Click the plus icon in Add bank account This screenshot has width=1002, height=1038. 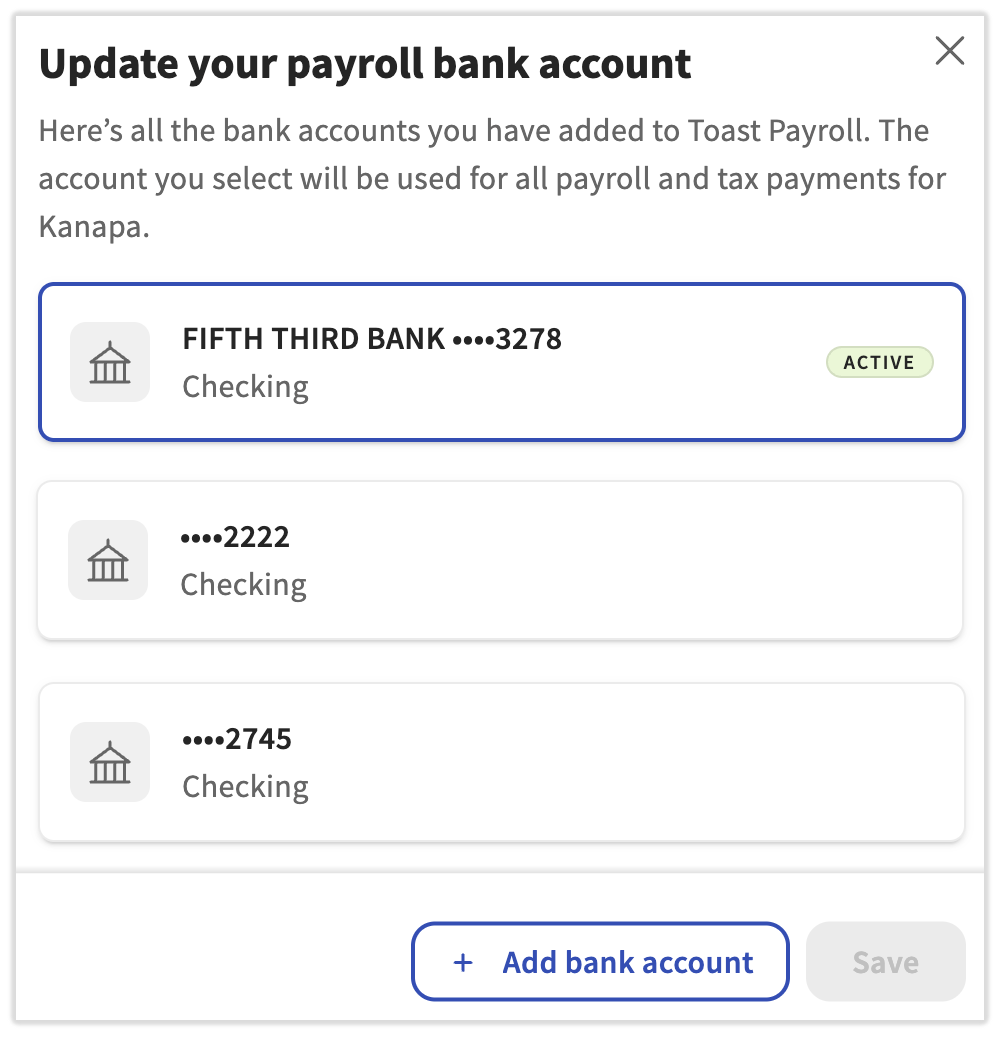[463, 962]
